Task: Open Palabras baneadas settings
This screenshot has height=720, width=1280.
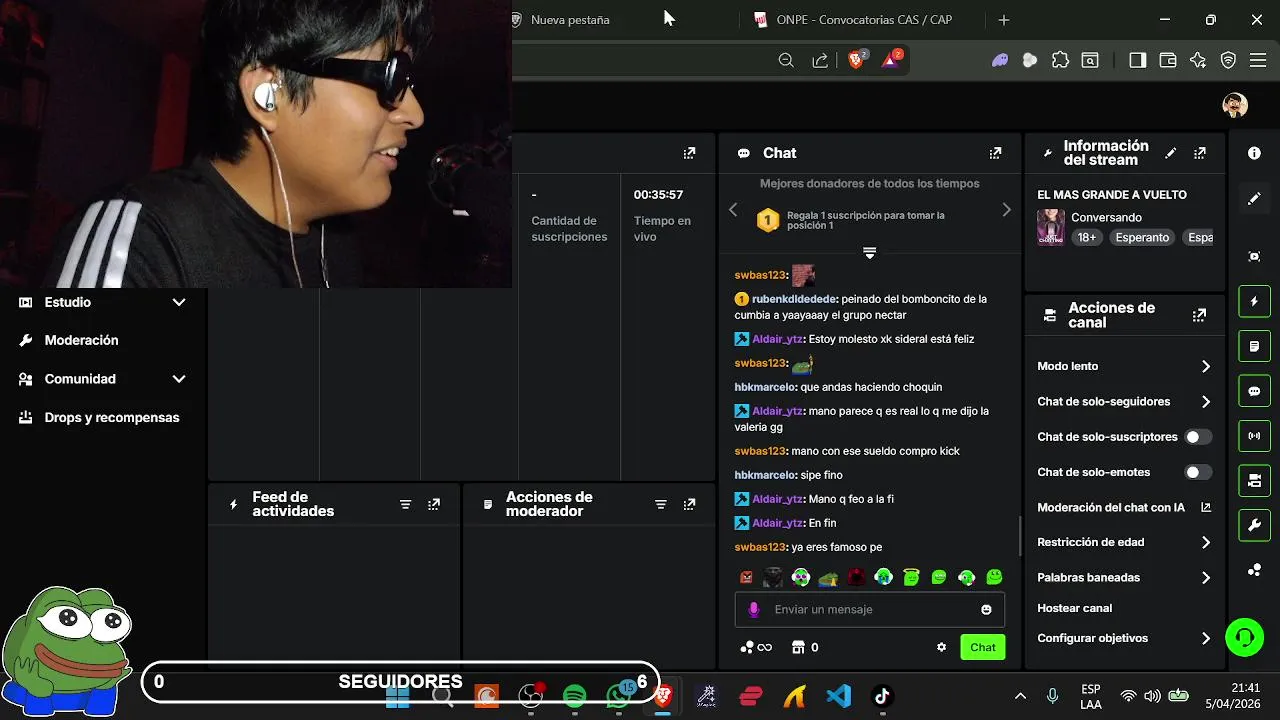Action: click(x=1124, y=577)
